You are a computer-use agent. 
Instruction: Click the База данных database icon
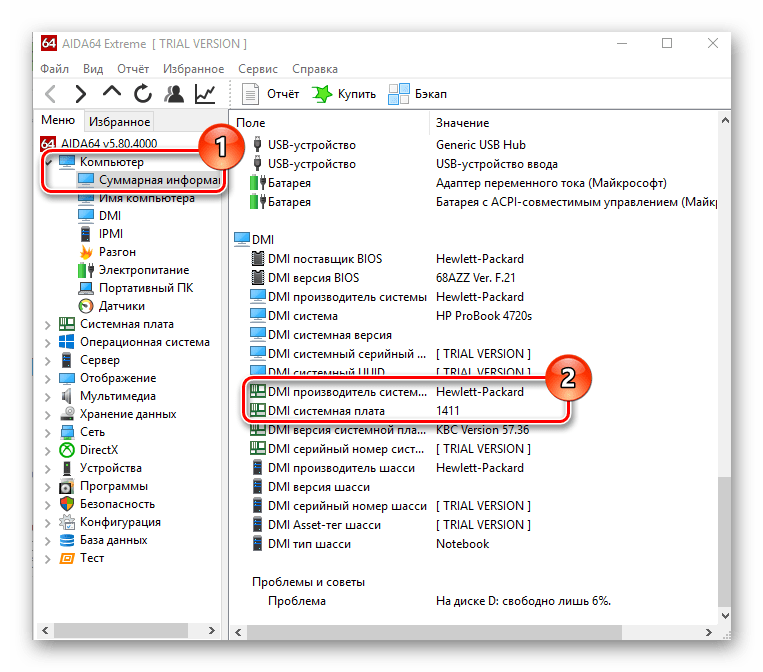point(67,540)
